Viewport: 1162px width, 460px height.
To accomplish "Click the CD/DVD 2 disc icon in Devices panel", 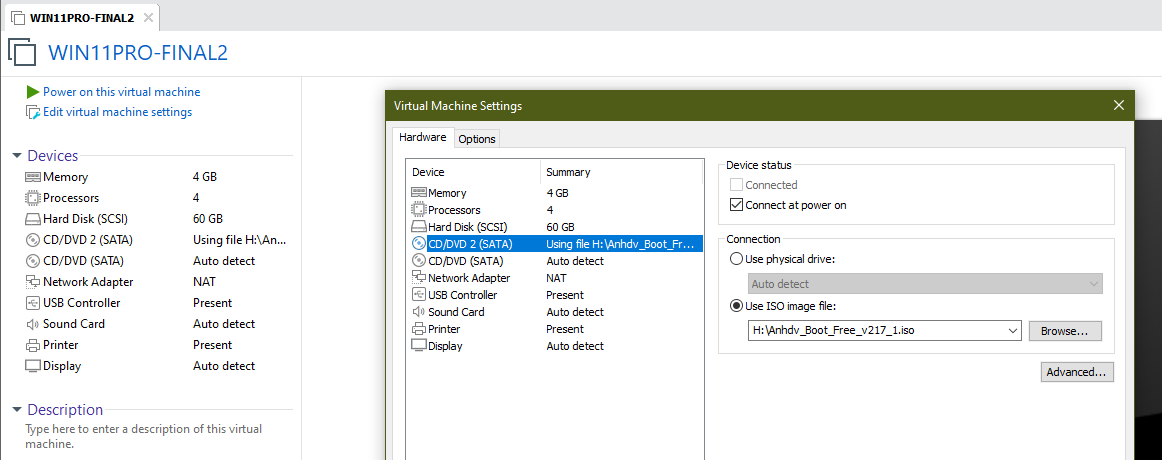I will coord(33,240).
